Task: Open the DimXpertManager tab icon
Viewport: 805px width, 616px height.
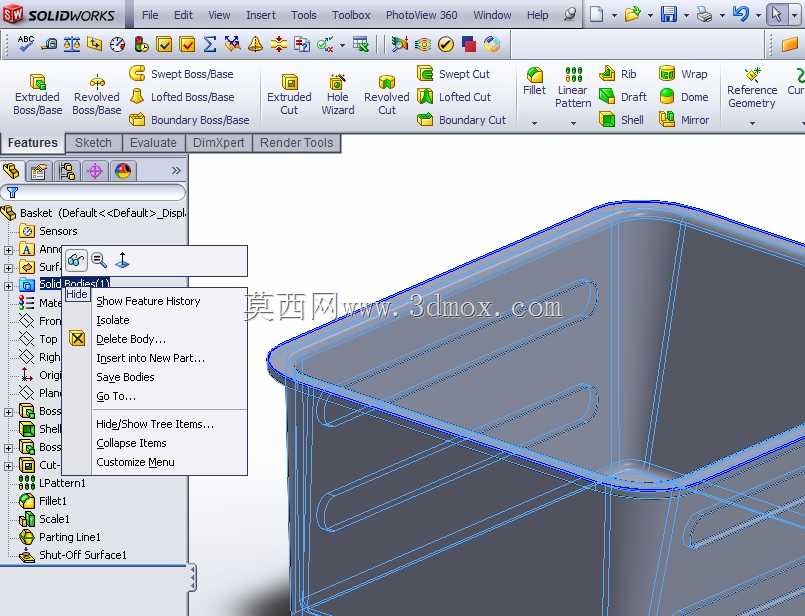Action: coord(95,171)
